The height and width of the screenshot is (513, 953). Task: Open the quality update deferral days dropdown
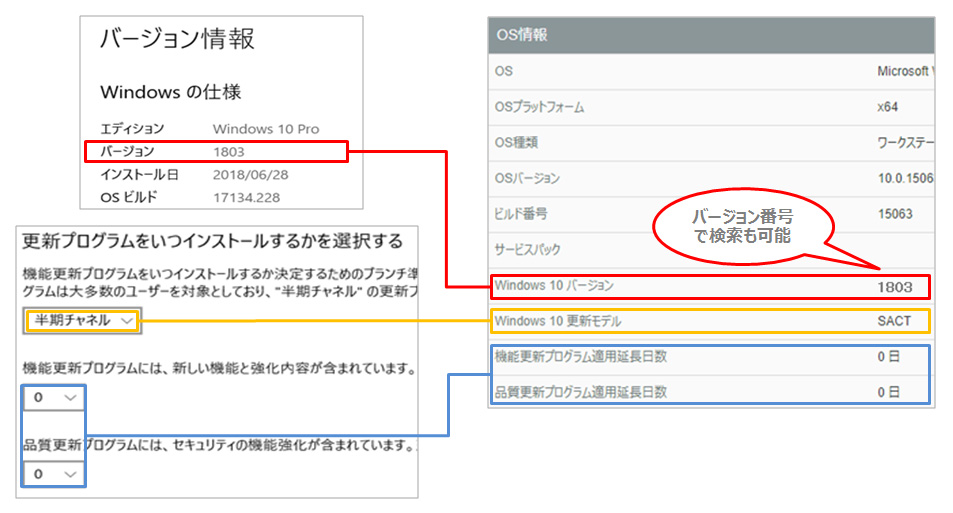coord(53,474)
